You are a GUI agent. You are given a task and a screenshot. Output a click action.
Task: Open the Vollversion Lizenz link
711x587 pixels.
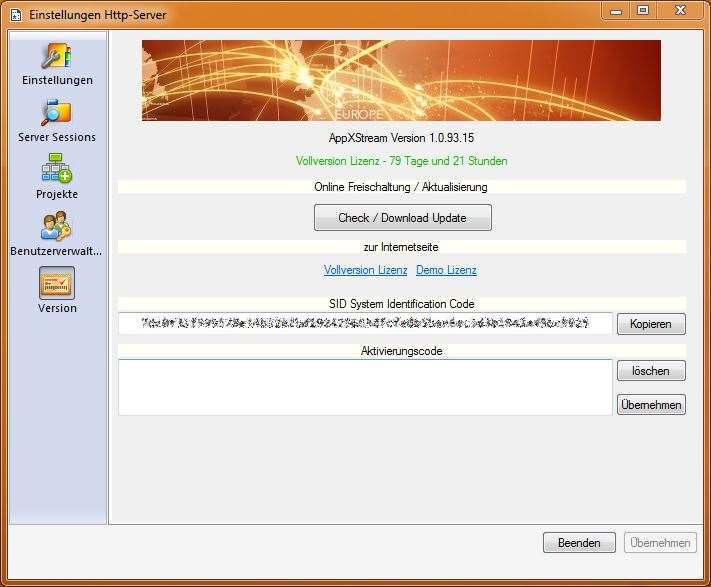365,270
